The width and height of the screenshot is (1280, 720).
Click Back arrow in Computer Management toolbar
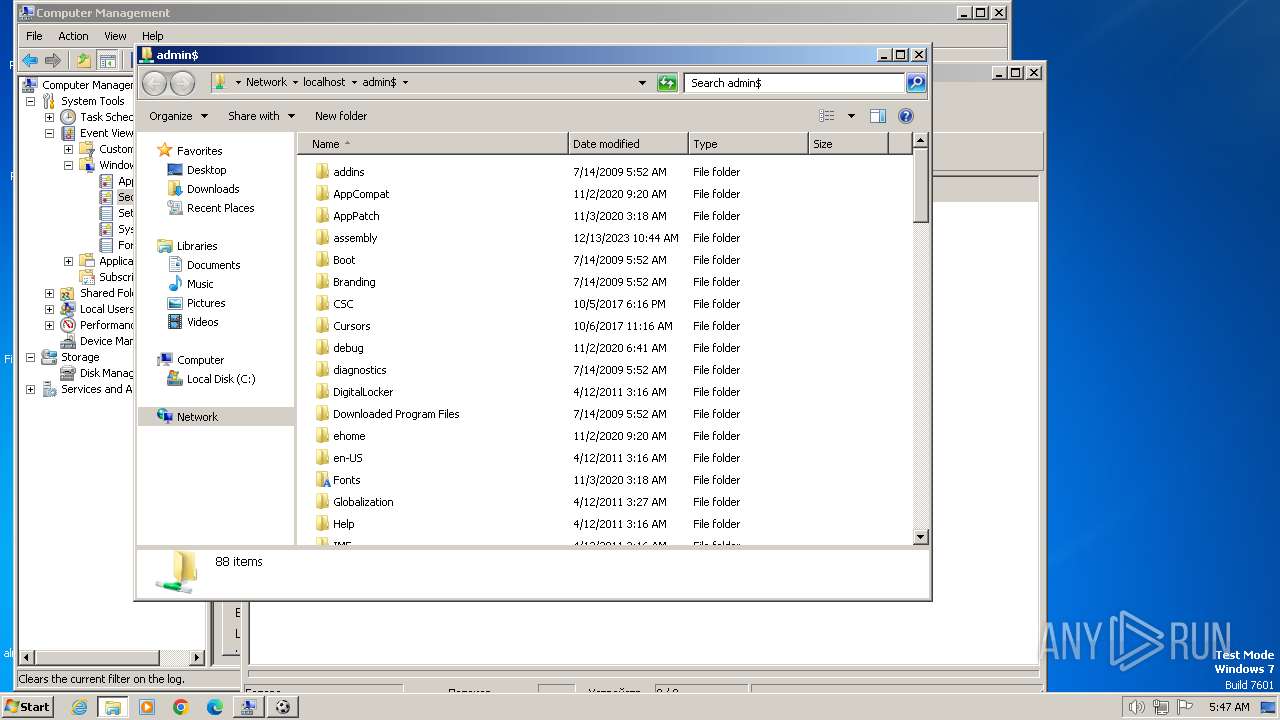[30, 60]
